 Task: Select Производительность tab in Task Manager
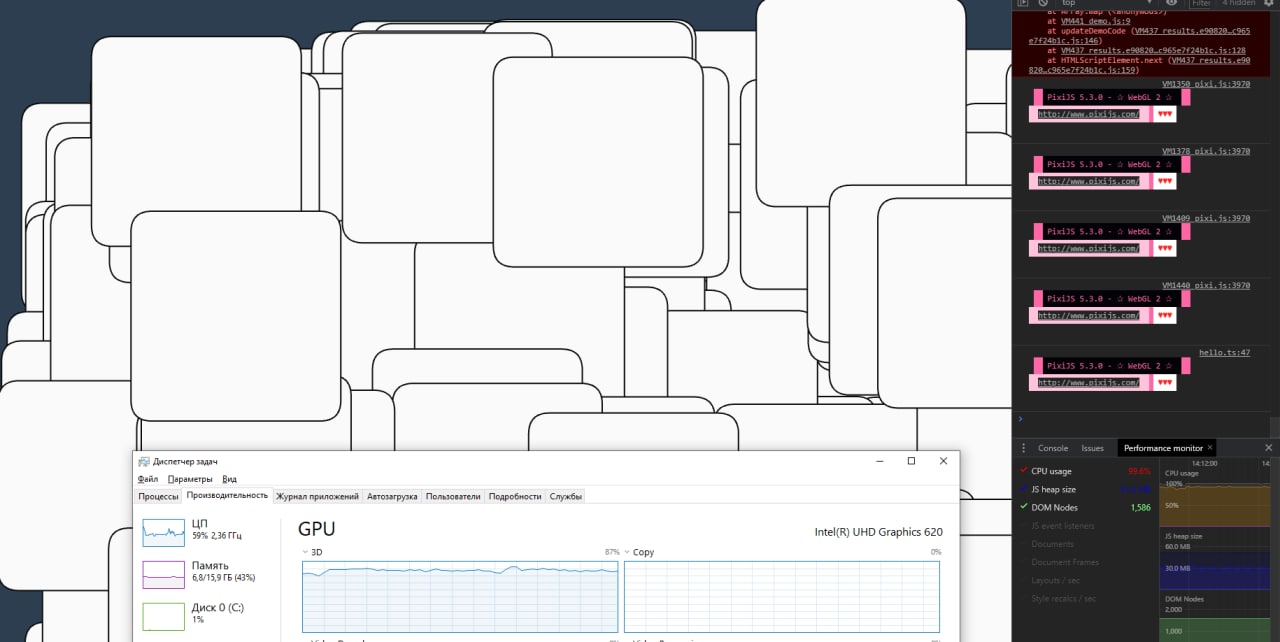227,495
